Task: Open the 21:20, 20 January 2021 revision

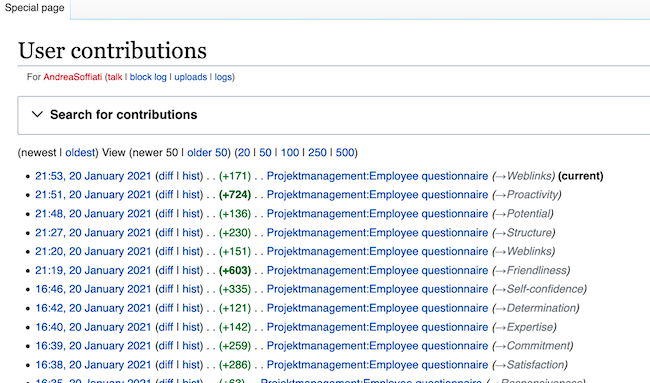Action: click(x=93, y=252)
